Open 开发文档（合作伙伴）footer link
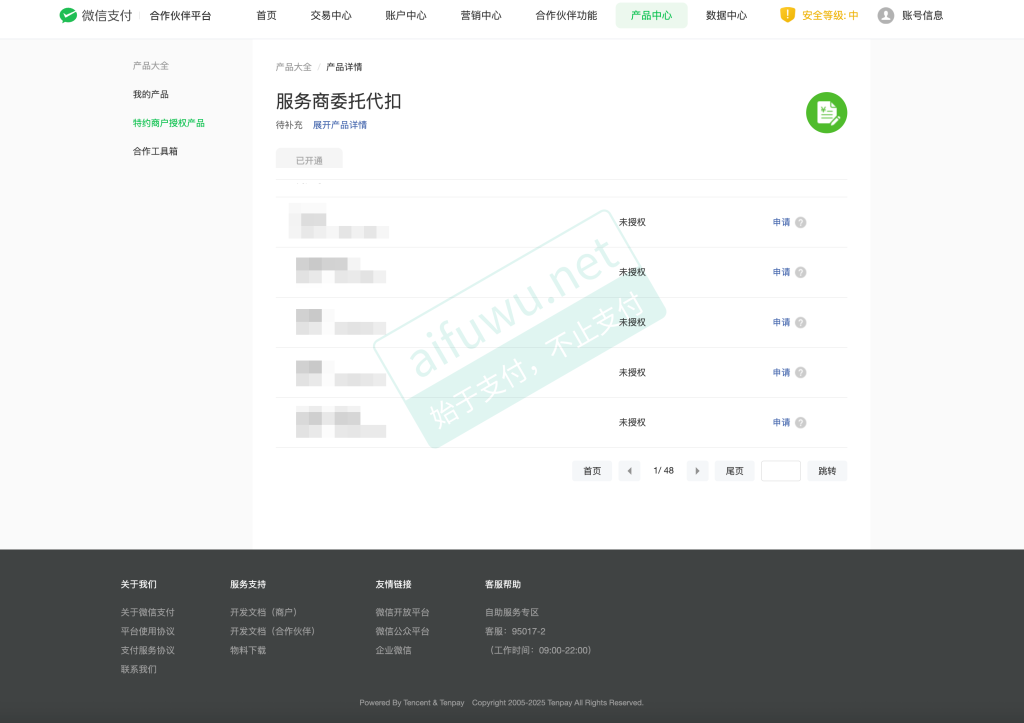Screen dimensions: 1024x723 [274, 631]
